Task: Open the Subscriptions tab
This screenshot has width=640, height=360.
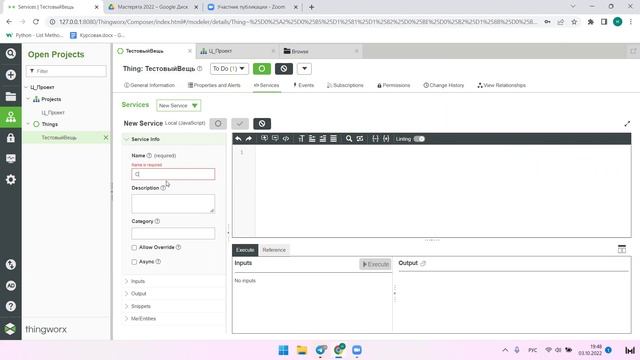Action: pyautogui.click(x=345, y=85)
